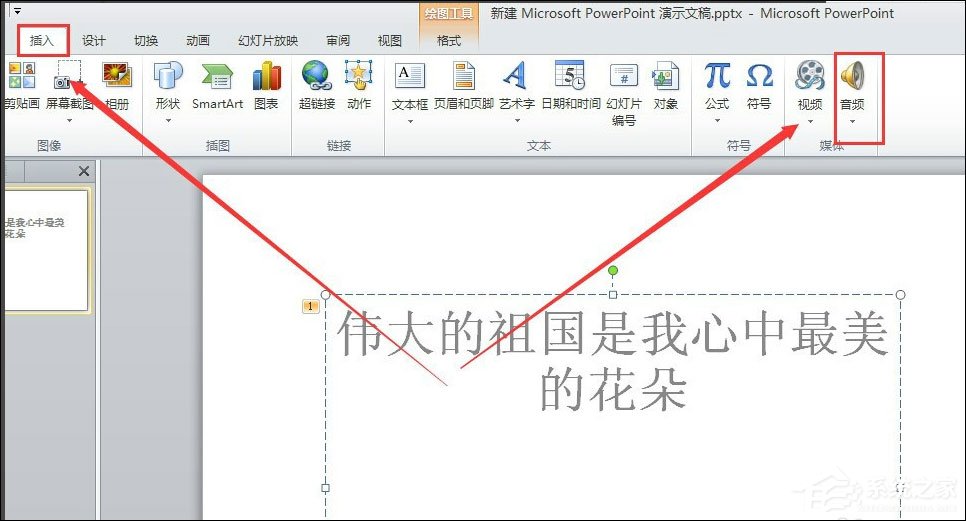The height and width of the screenshot is (521, 966).
Task: Expand the Video (视频) dropdown arrow
Action: click(x=810, y=121)
